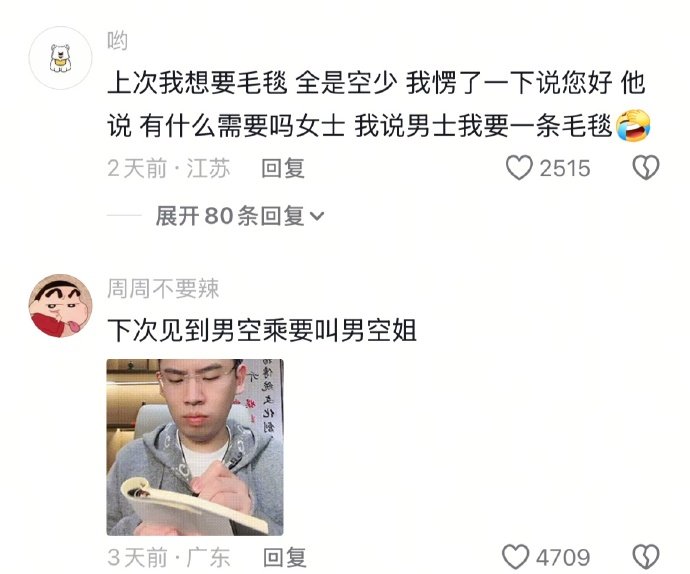Expand 80 replies under first comment
The image size is (690, 574).
pyautogui.click(x=240, y=216)
